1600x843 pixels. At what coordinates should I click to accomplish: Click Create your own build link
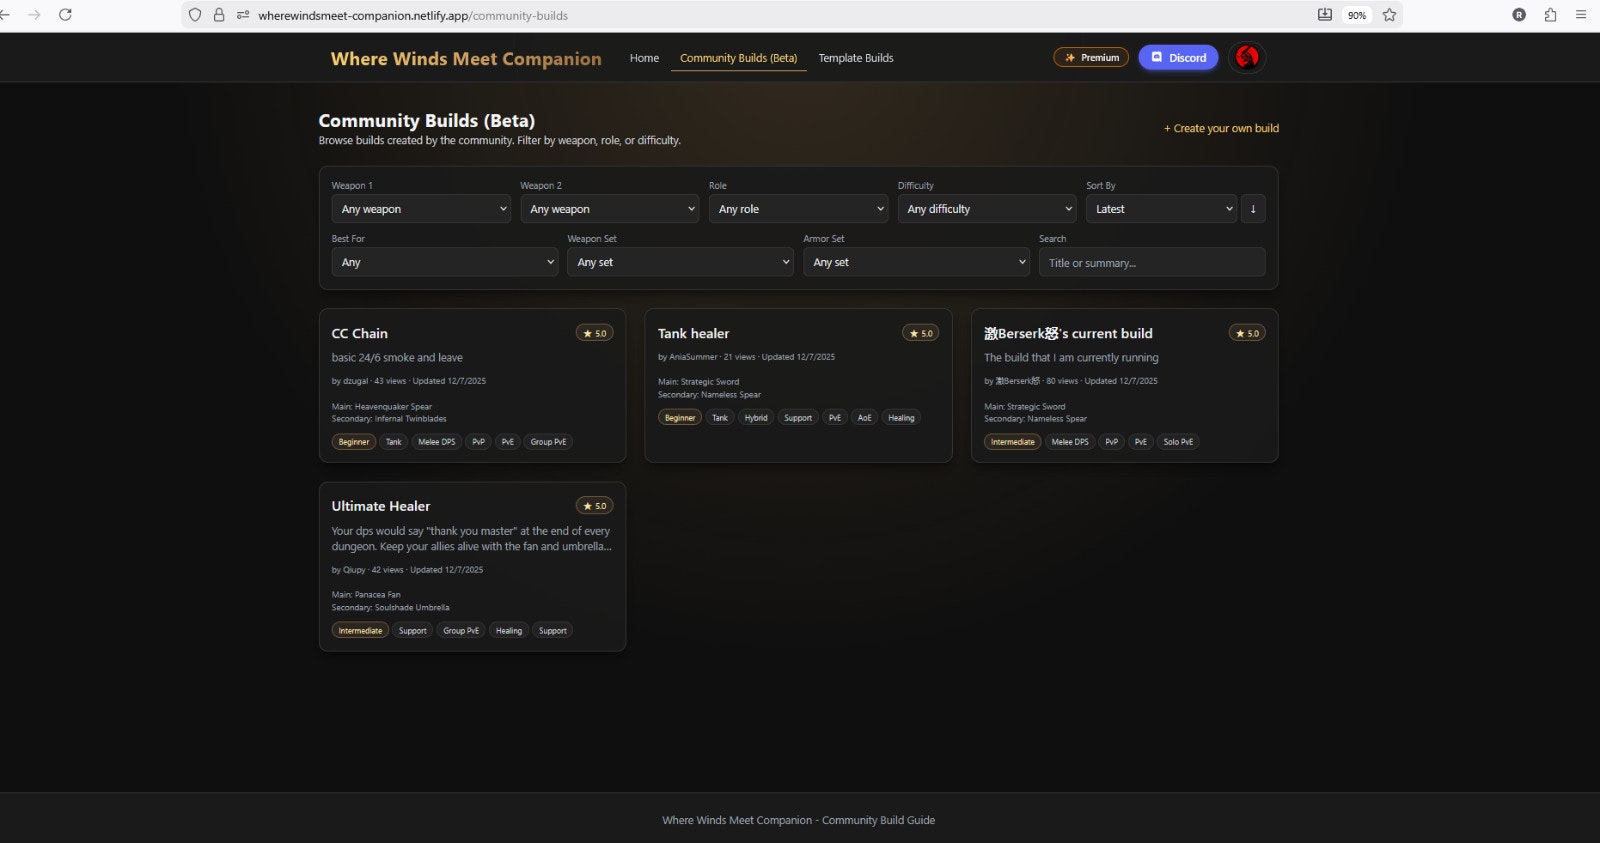pyautogui.click(x=1221, y=128)
